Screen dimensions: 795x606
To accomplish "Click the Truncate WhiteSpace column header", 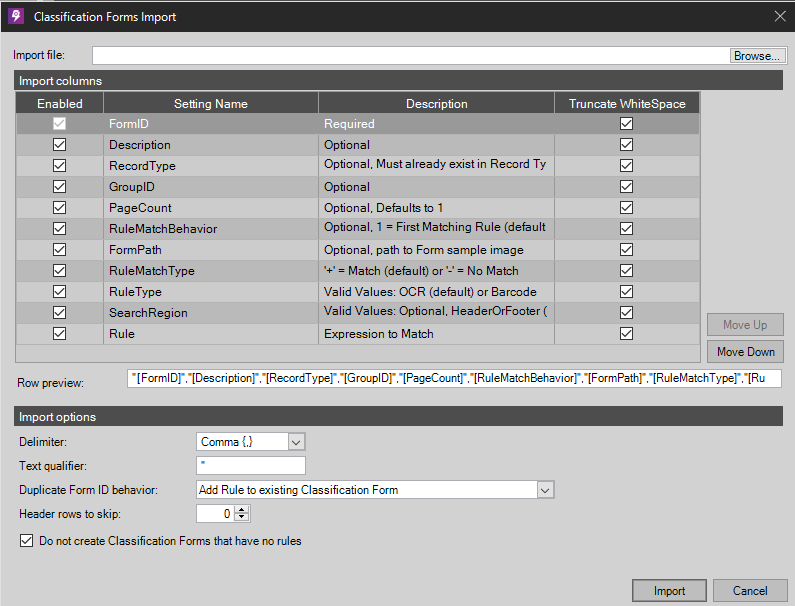I will (627, 103).
